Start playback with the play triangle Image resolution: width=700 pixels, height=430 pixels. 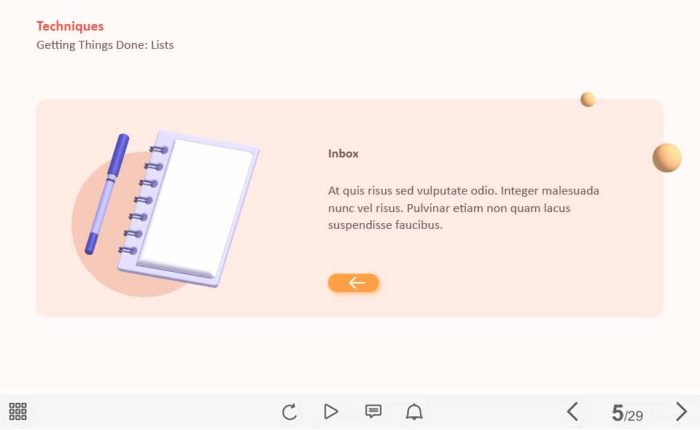[330, 411]
